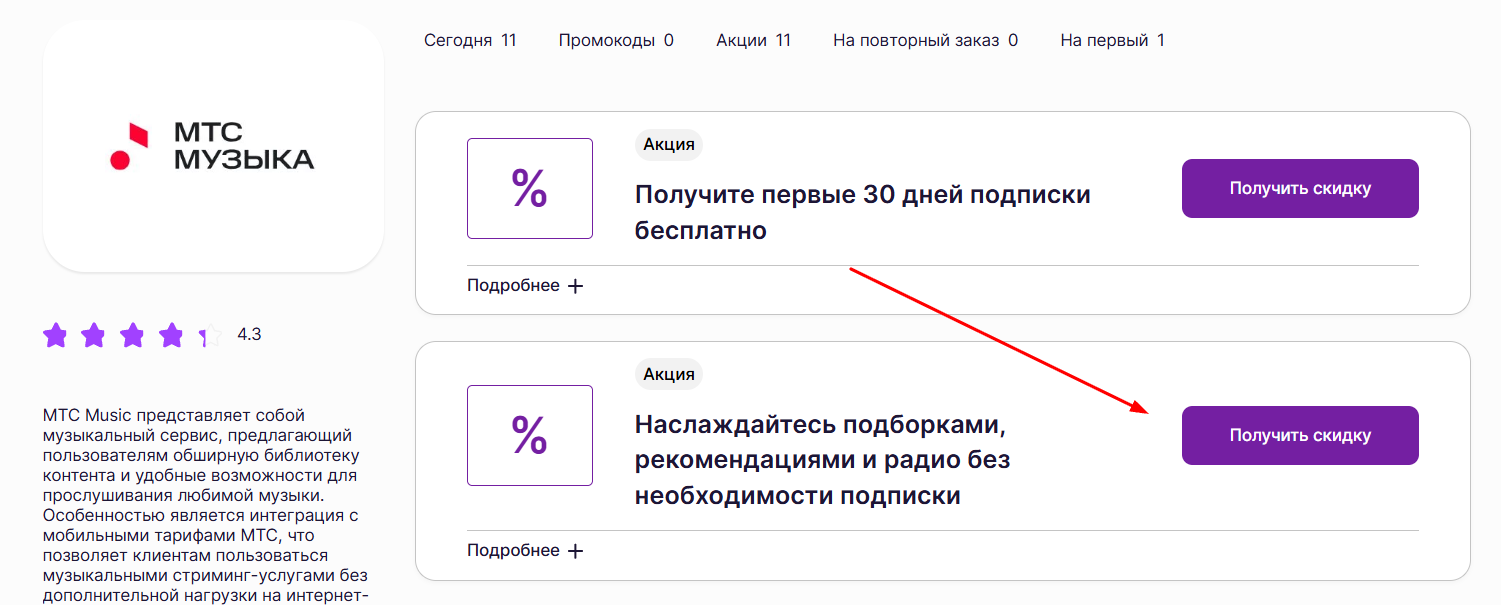Click the plus next to the lower Подробнее
The height and width of the screenshot is (605, 1501).
point(575,549)
